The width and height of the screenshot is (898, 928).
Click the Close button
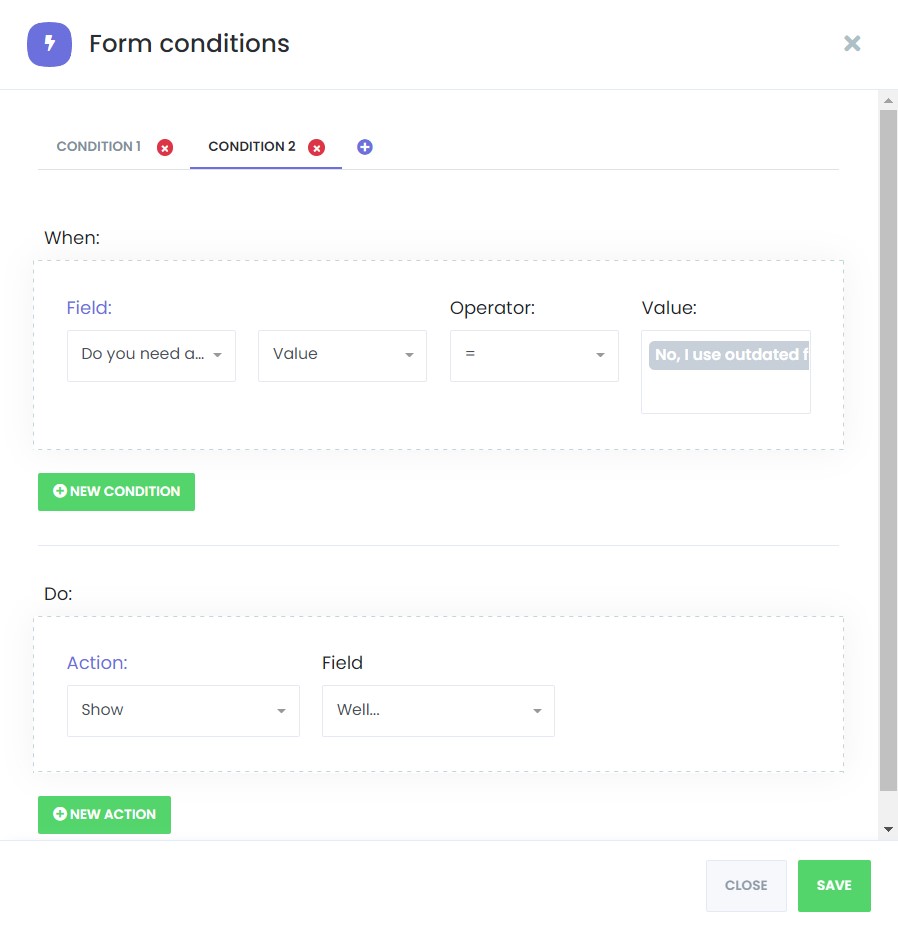[x=746, y=885]
